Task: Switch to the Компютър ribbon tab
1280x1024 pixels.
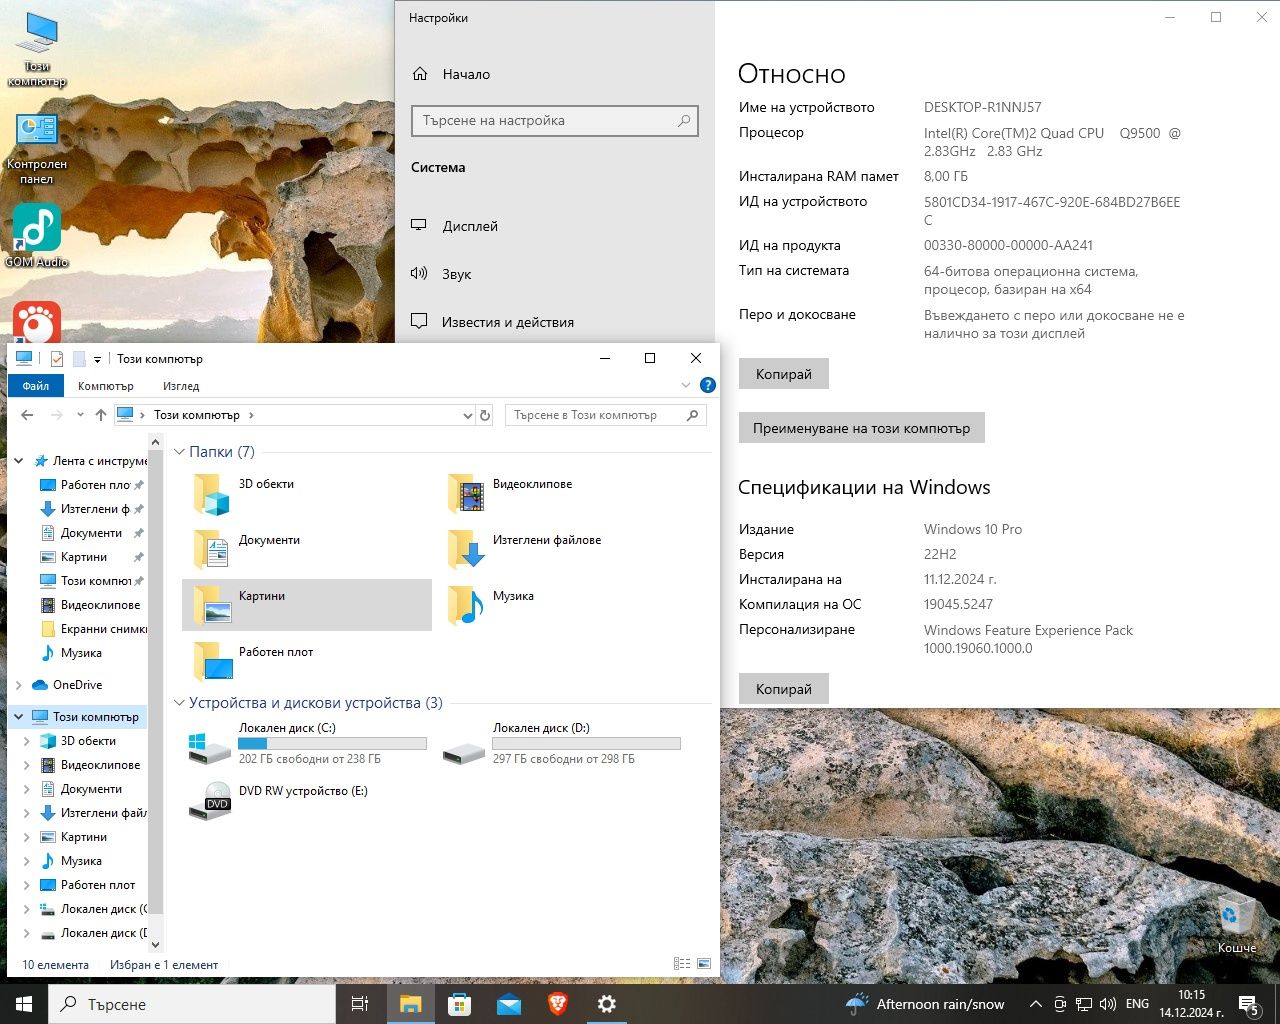Action: (x=106, y=386)
